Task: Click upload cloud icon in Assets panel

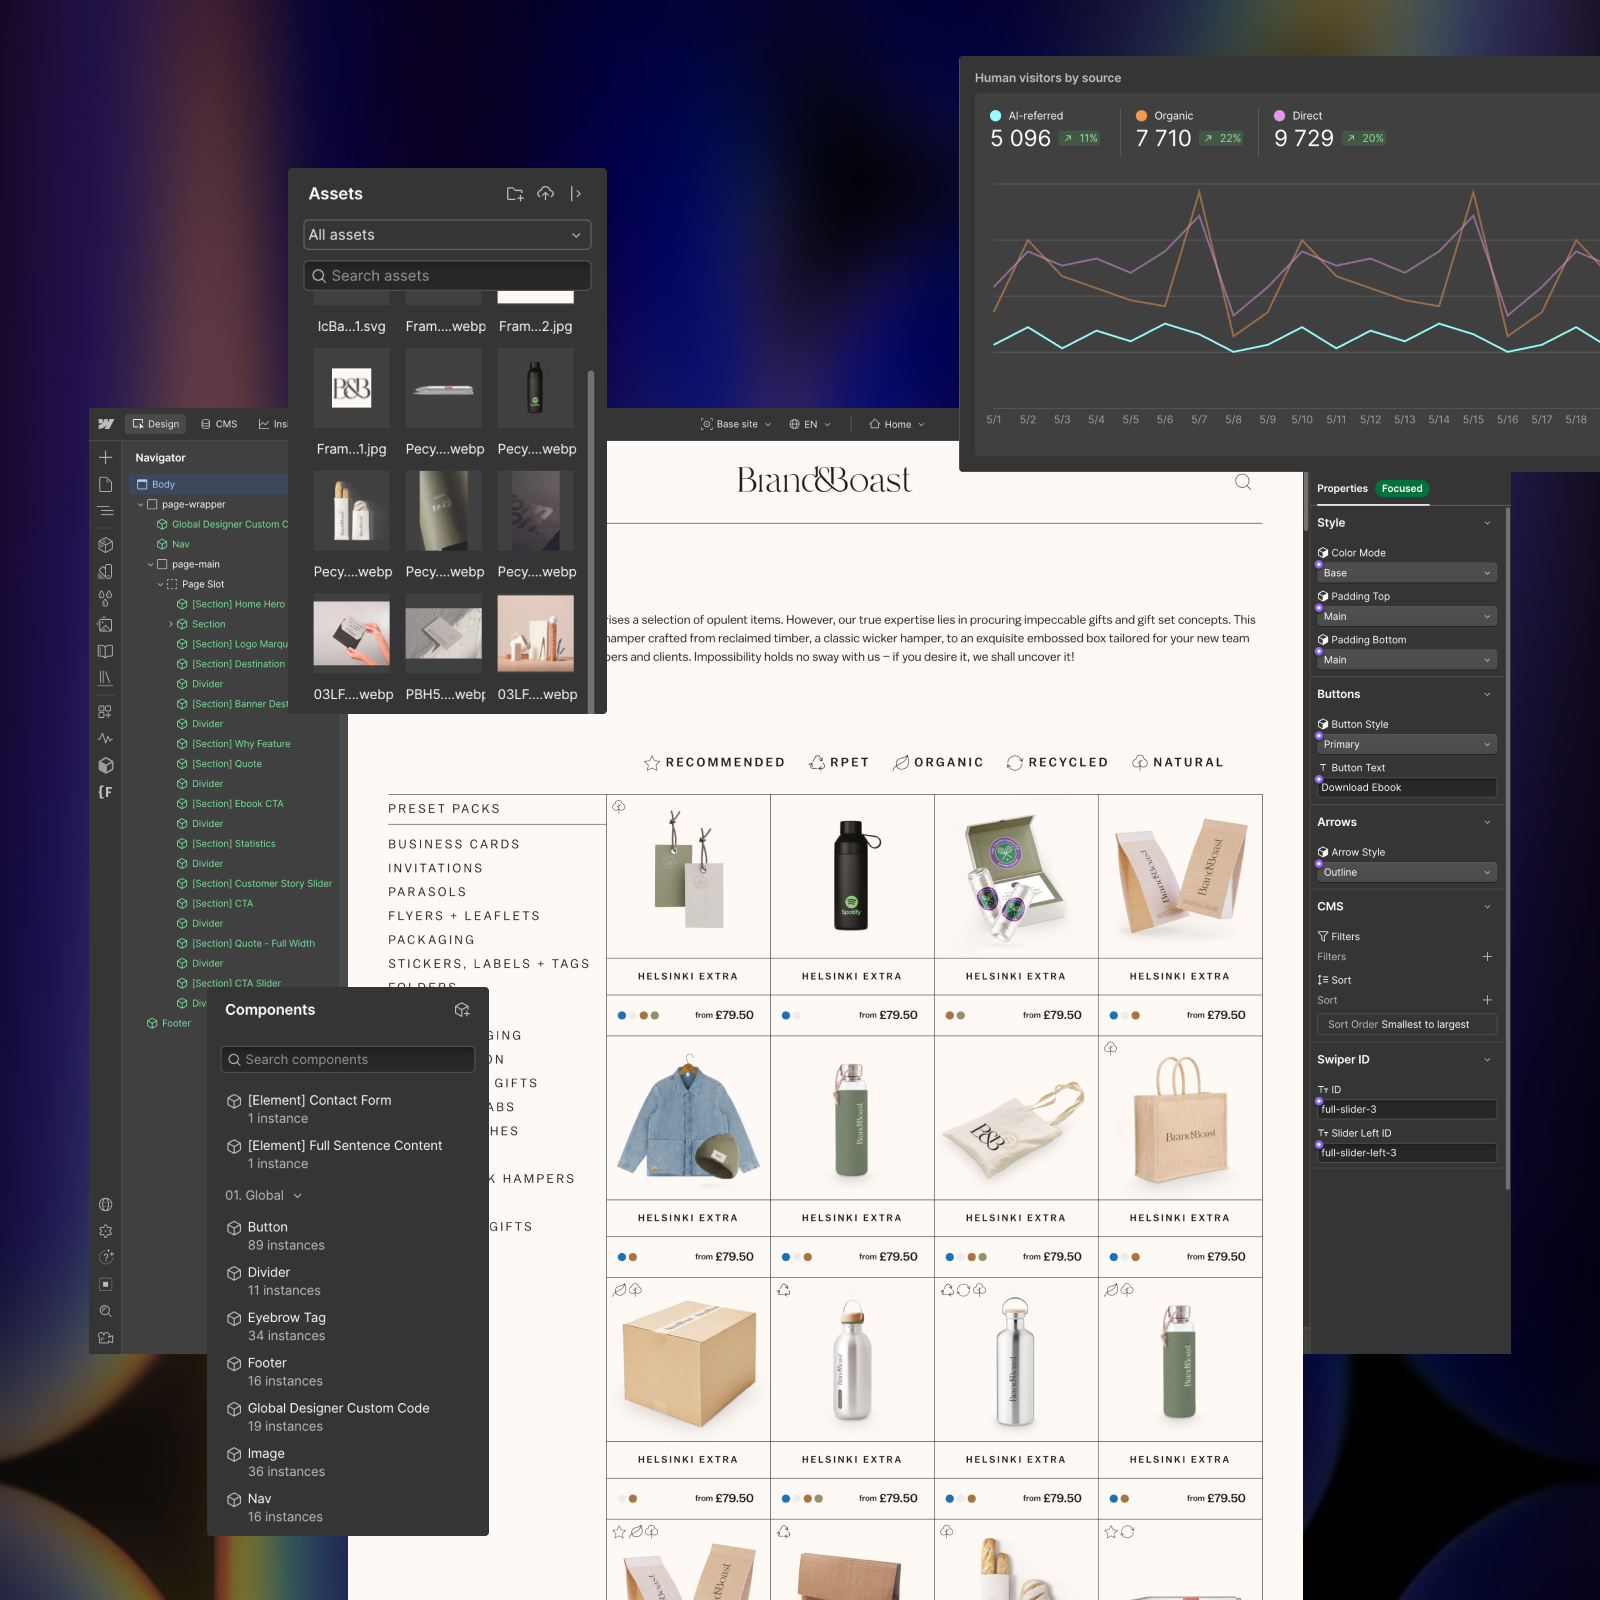Action: (x=545, y=193)
